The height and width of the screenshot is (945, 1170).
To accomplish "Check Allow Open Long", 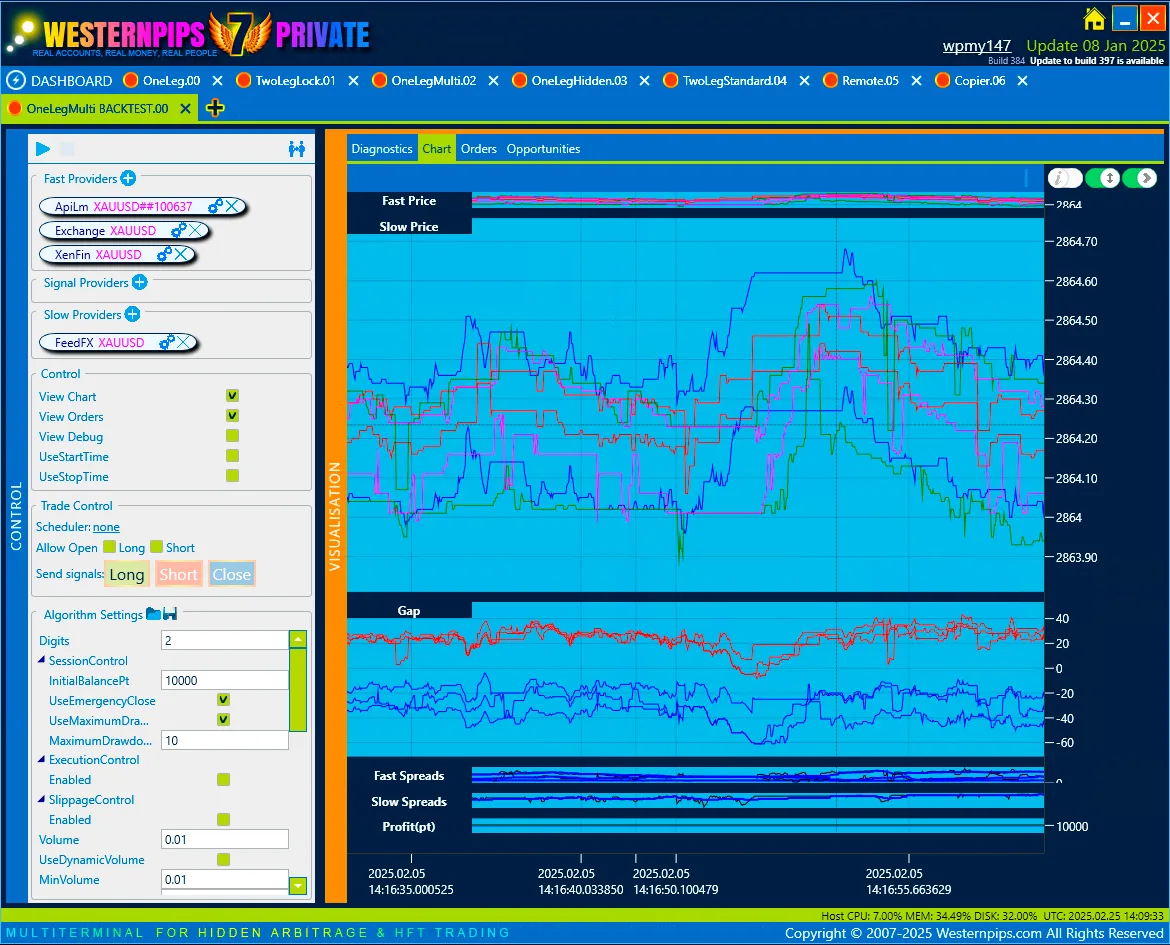I will coord(110,546).
